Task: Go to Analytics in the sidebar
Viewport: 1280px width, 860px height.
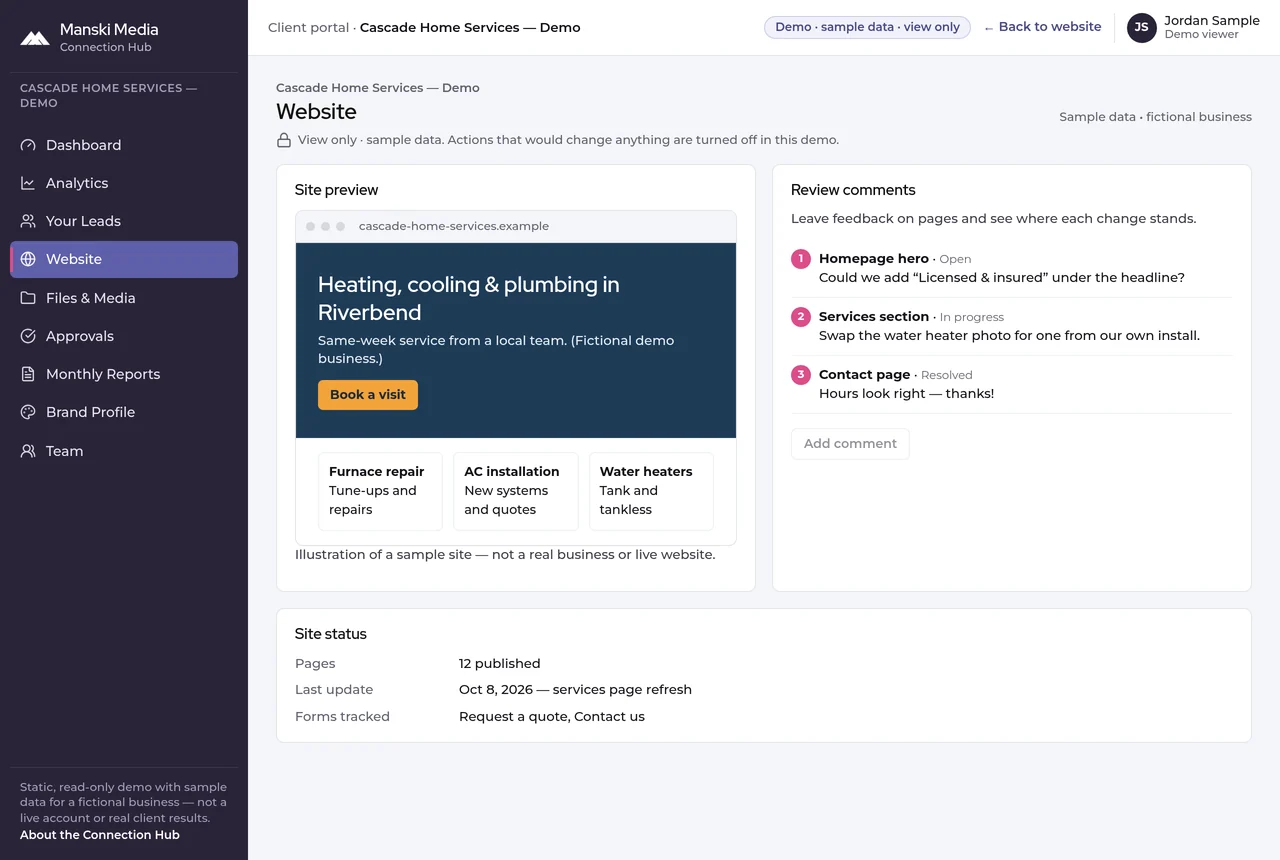Action: point(124,183)
